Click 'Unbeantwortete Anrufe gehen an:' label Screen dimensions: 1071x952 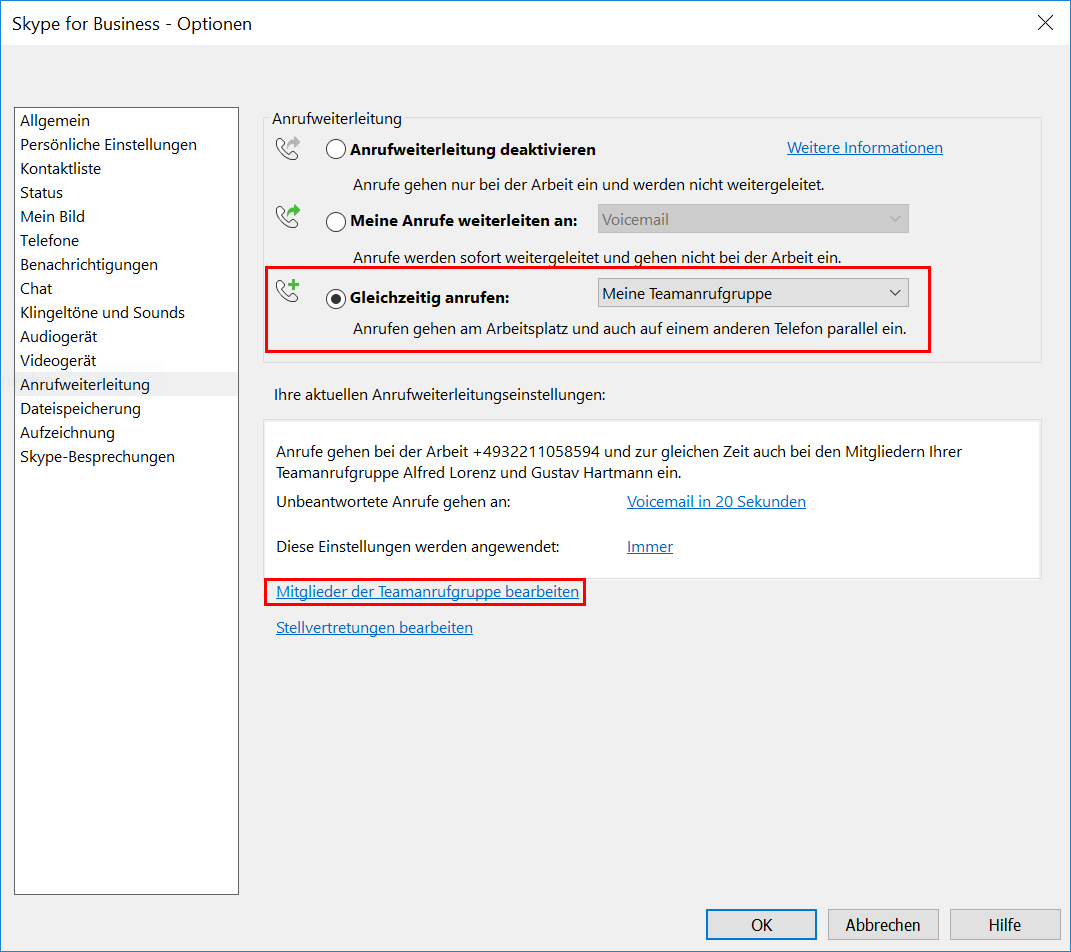(x=393, y=501)
